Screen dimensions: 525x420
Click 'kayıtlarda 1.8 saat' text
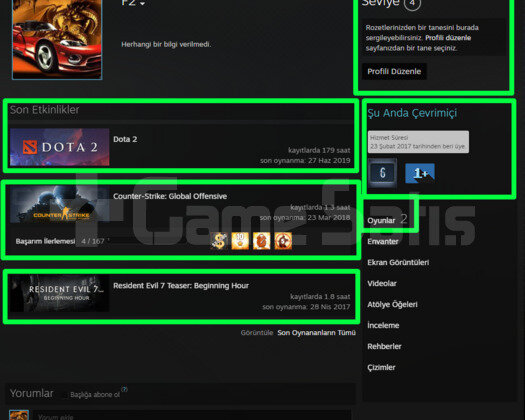click(320, 297)
